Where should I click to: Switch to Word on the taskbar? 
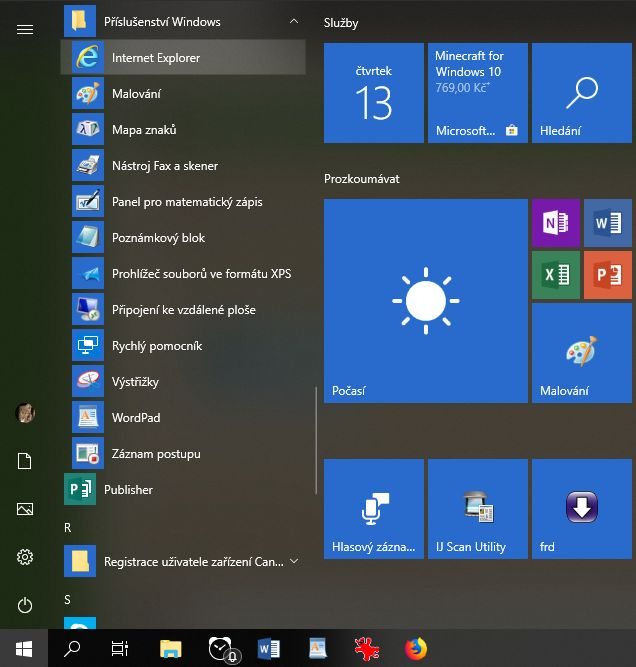tap(269, 648)
